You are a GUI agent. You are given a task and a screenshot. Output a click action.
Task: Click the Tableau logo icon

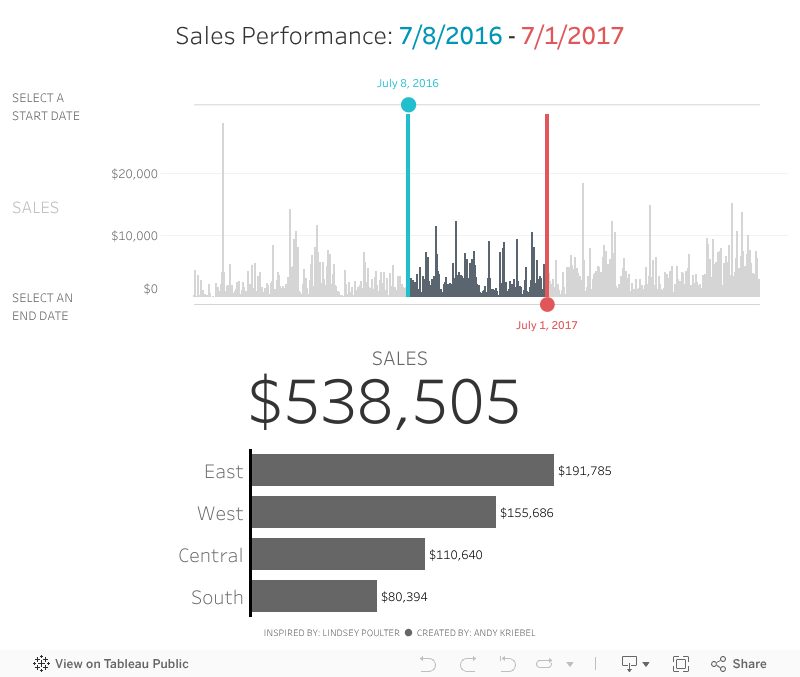click(42, 664)
